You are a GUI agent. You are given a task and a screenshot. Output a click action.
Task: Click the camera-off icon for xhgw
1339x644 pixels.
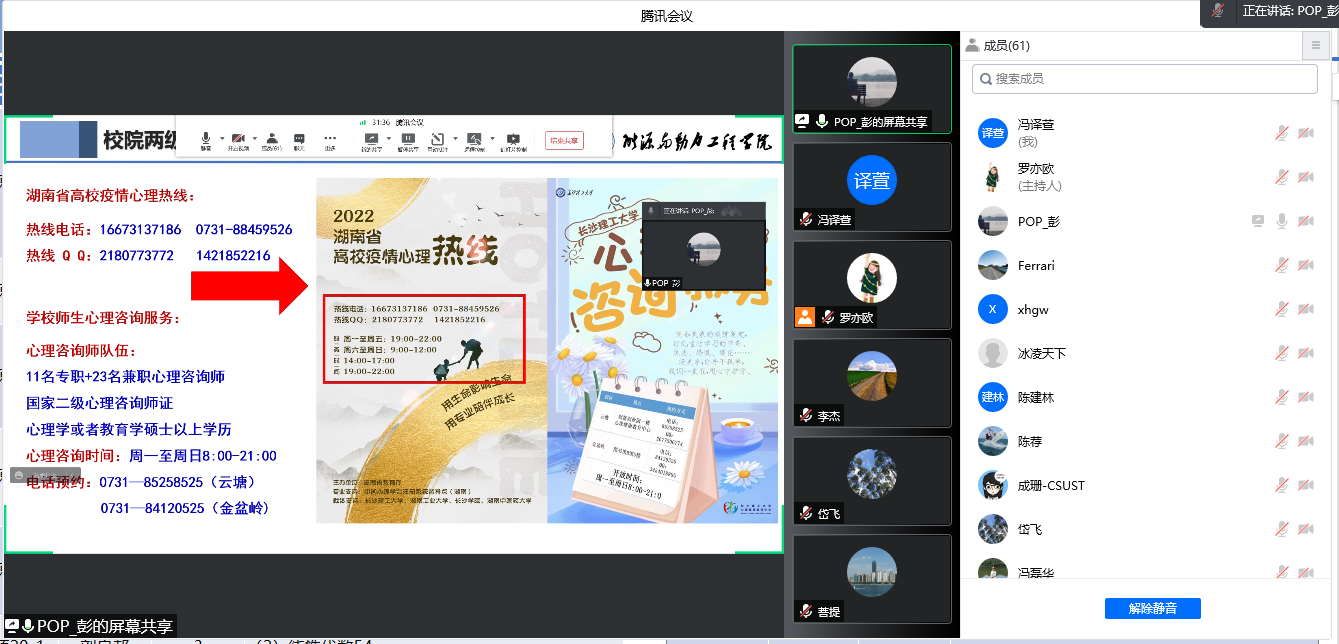click(x=1305, y=309)
